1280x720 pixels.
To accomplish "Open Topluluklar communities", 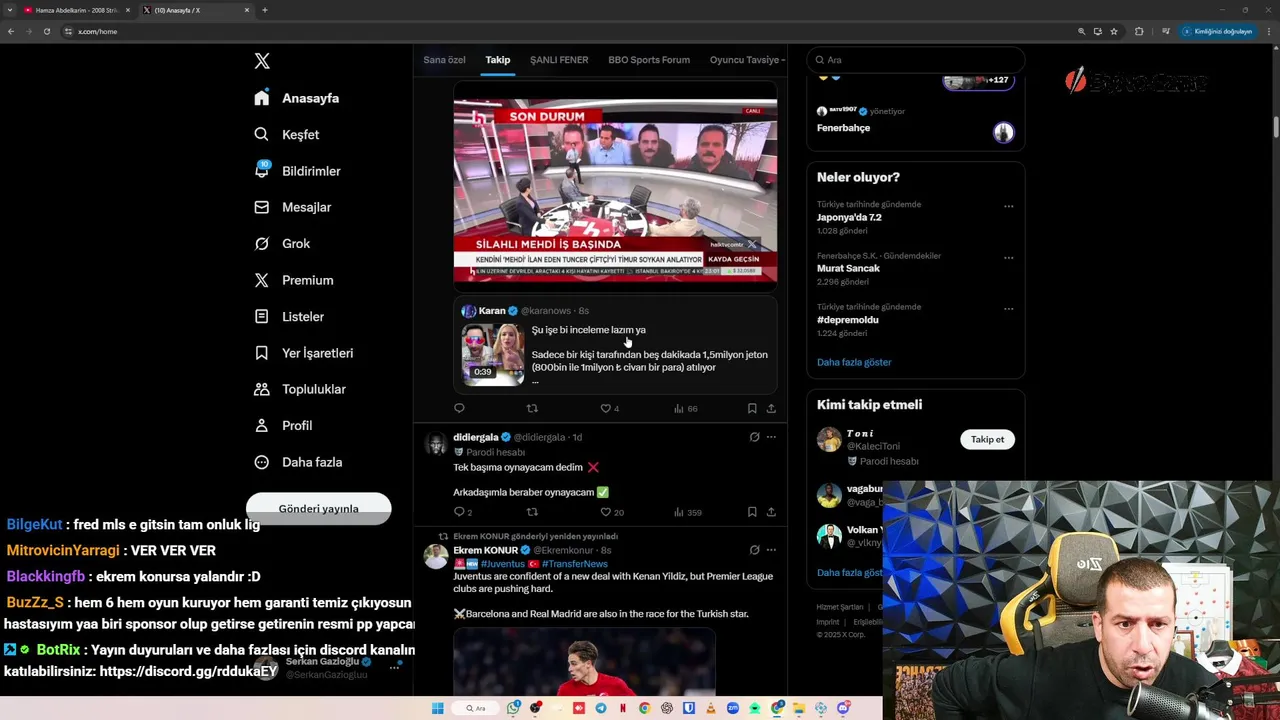I will pyautogui.click(x=300, y=389).
